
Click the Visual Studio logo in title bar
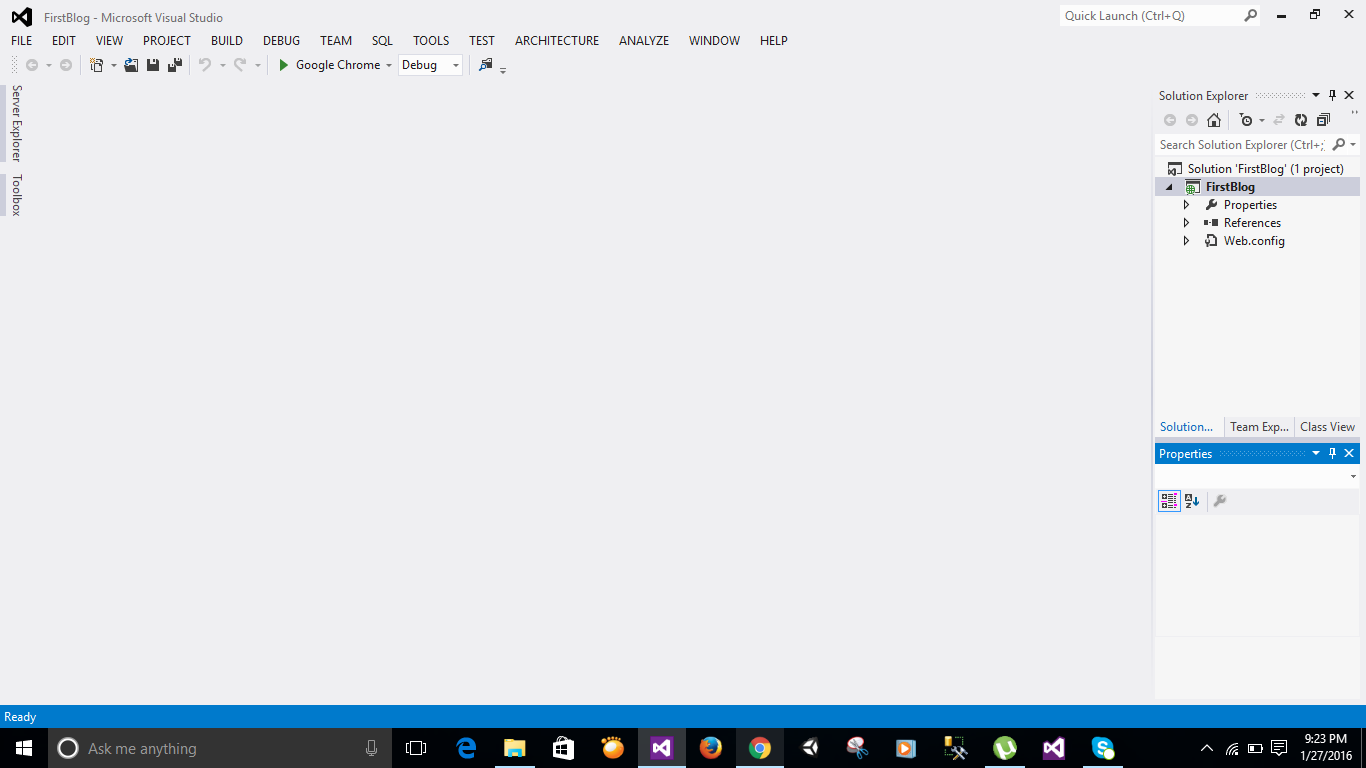[22, 17]
